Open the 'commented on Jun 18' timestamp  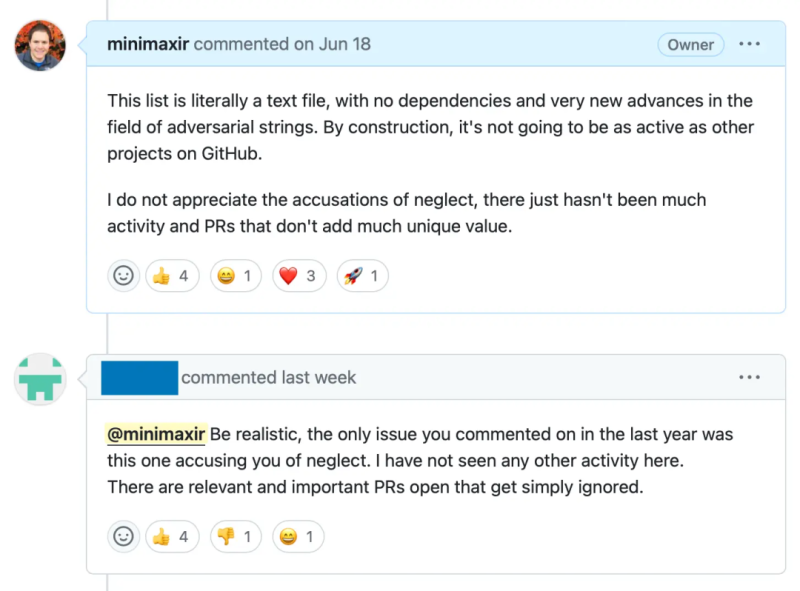(x=282, y=44)
